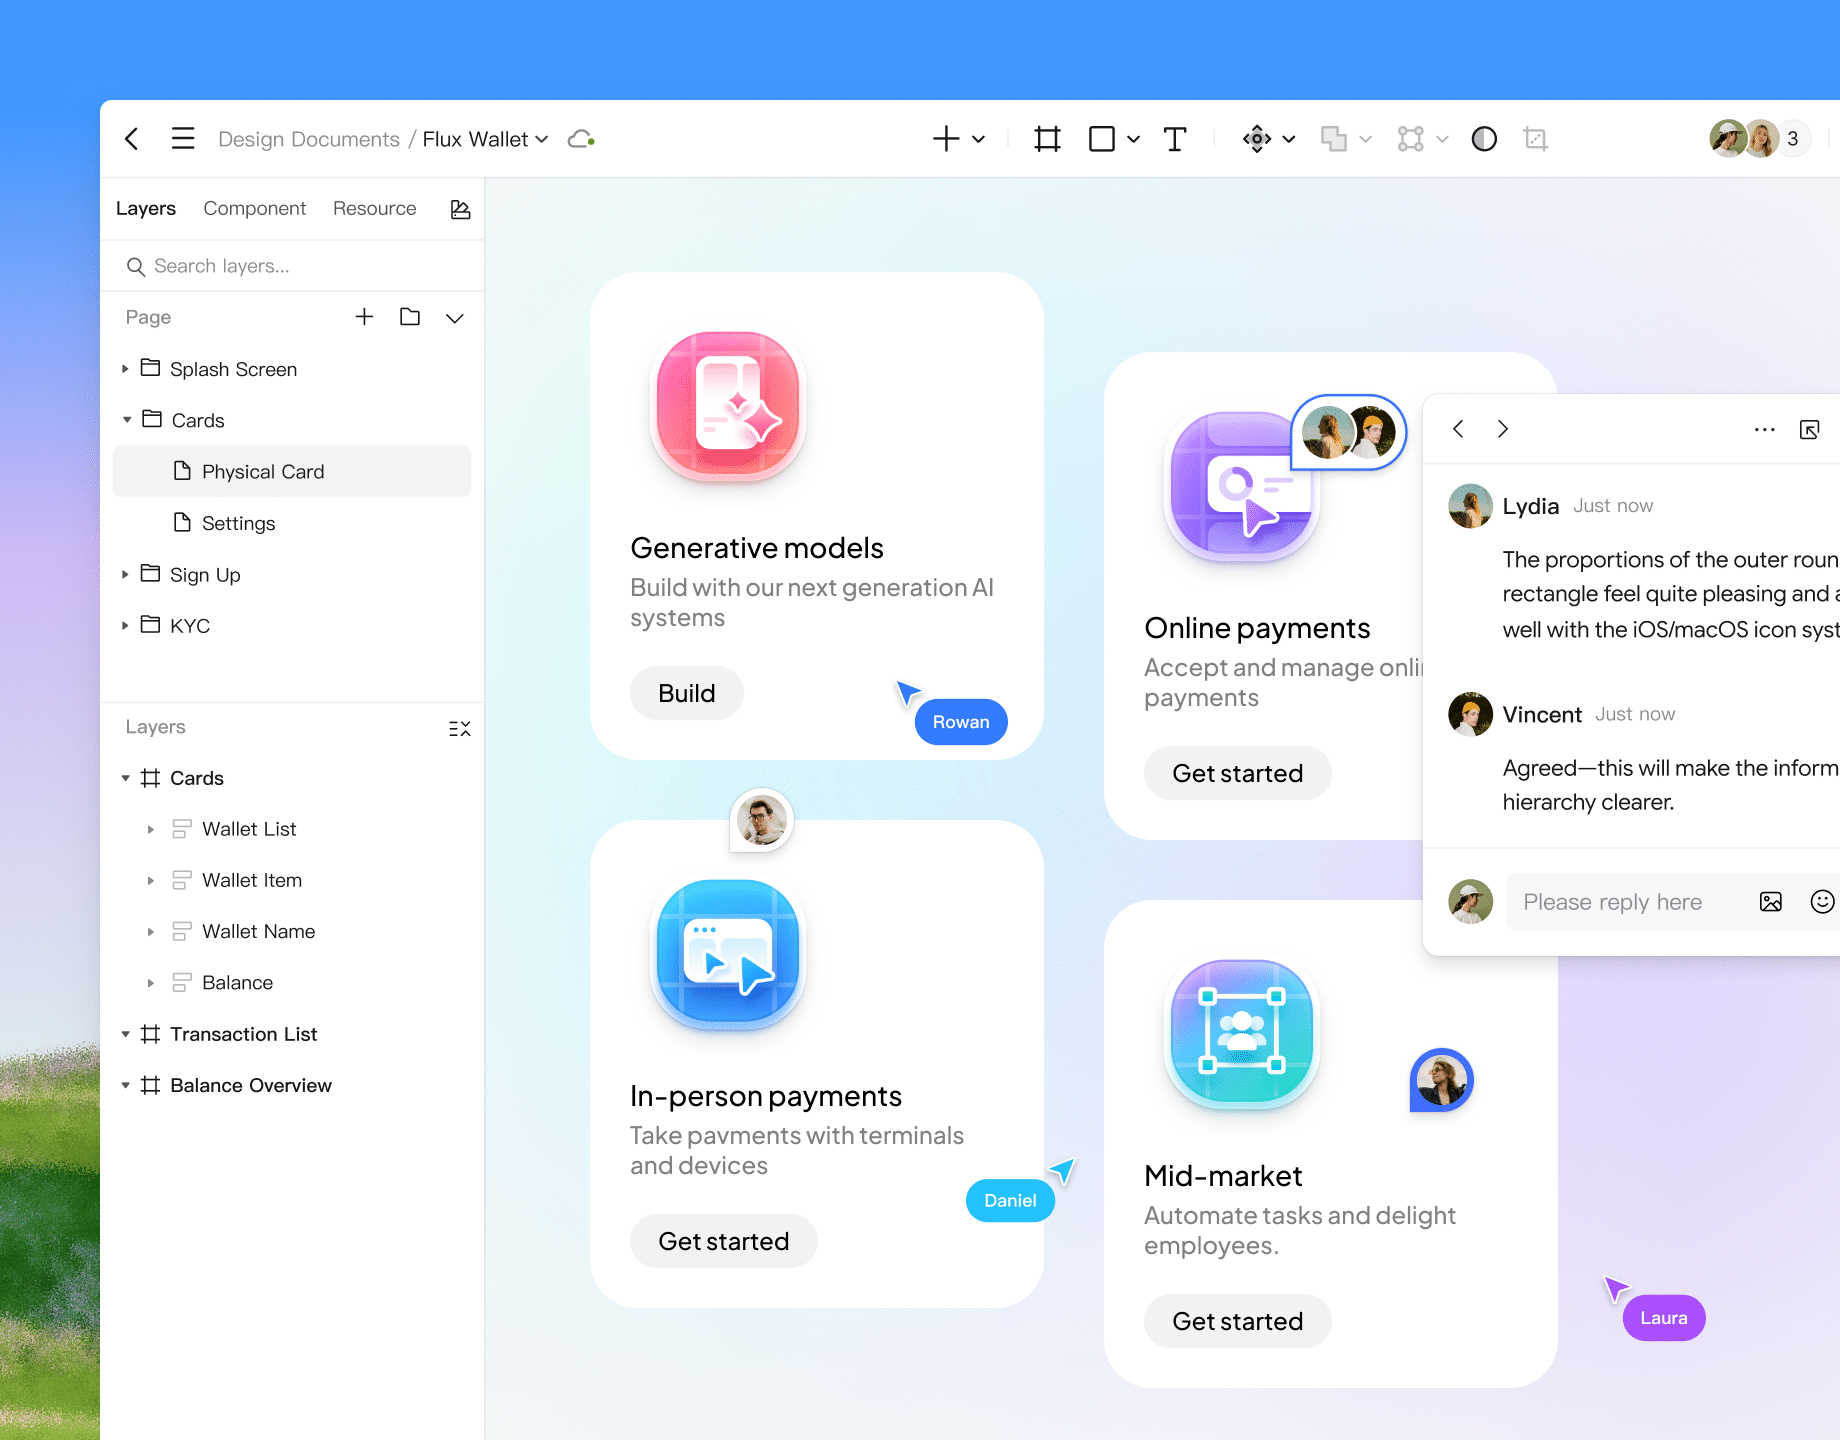Viewport: 1840px width, 1440px height.
Task: Click the Slice tool icon
Action: coord(1535,139)
